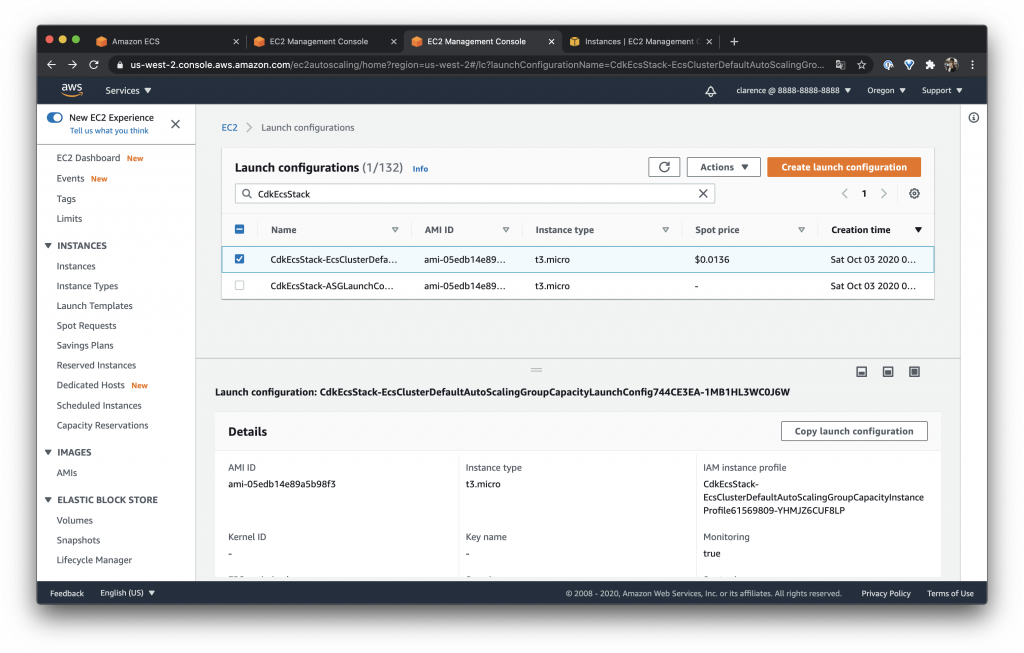Bookmark this page with the star
The width and height of the screenshot is (1024, 653).
pyautogui.click(x=861, y=65)
